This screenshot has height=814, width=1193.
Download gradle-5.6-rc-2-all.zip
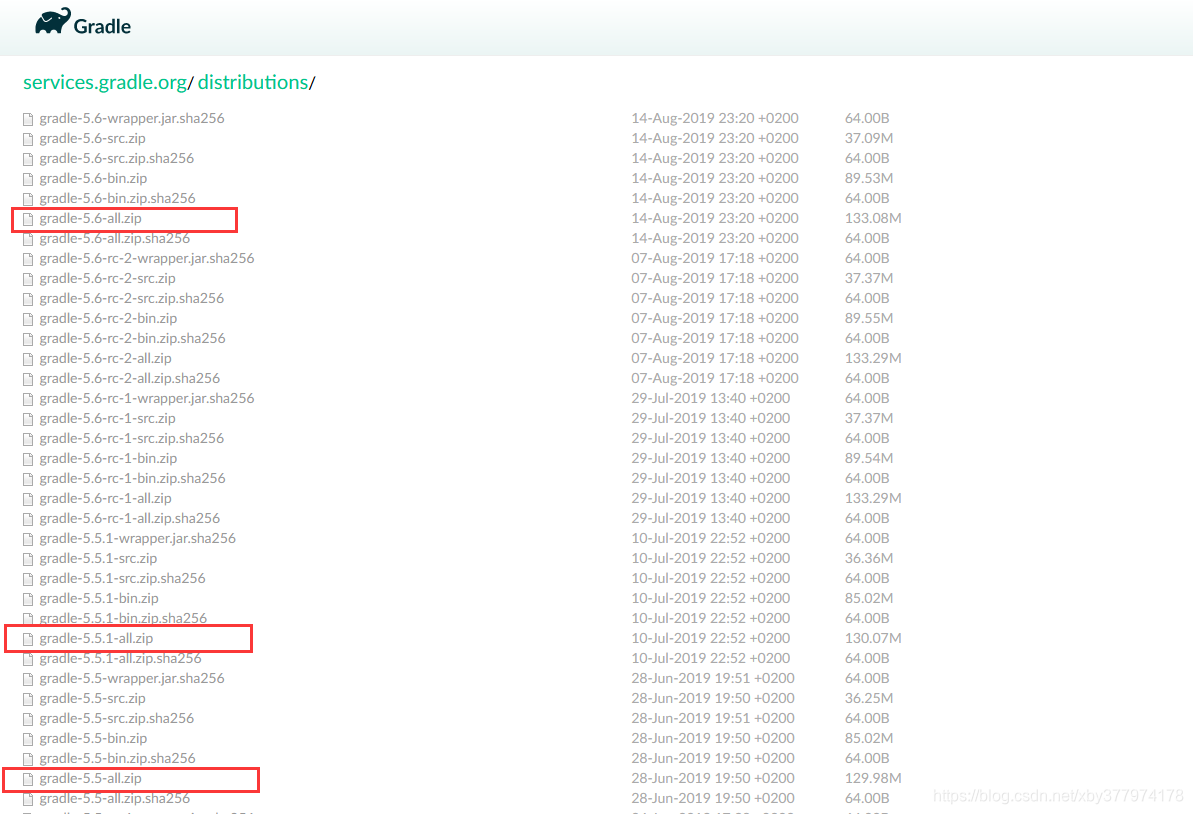pos(106,358)
